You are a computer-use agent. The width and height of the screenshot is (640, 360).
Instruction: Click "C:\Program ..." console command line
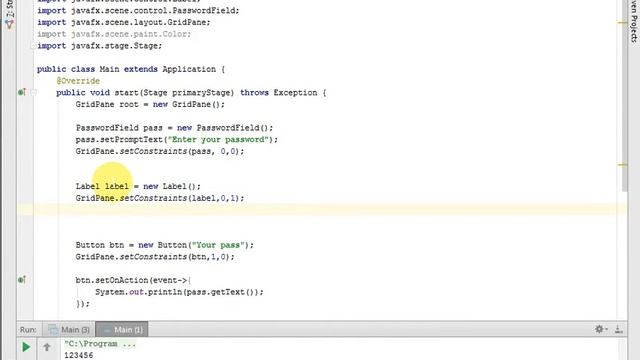100,344
